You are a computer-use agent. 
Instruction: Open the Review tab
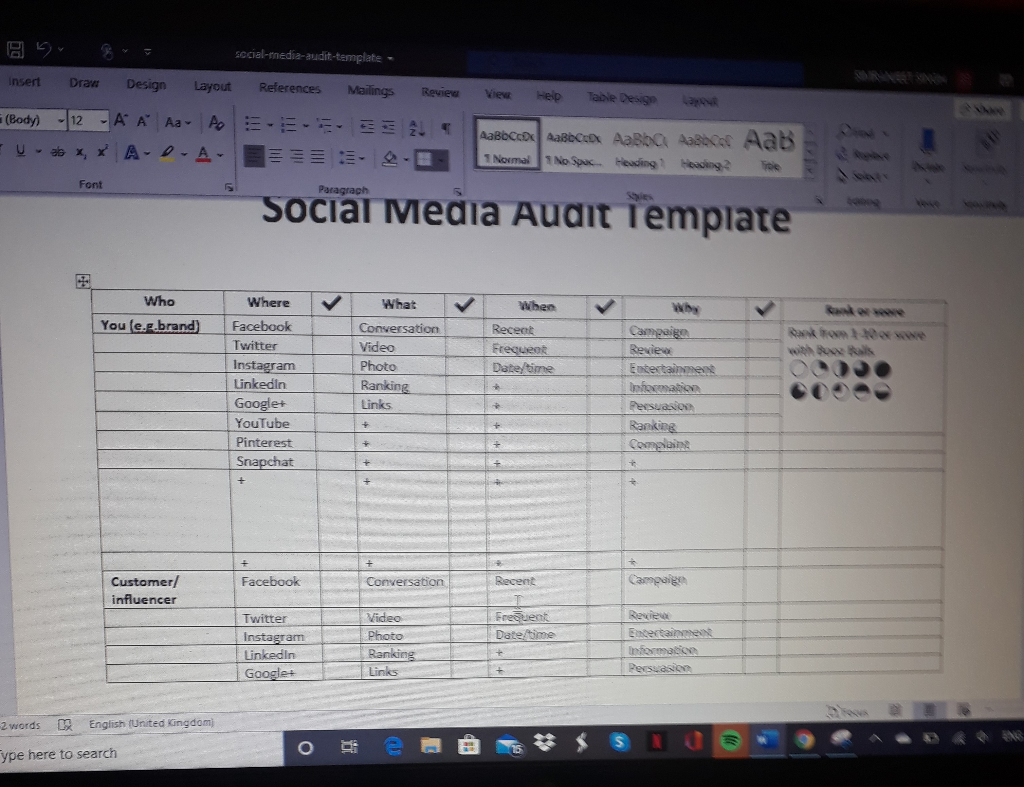pyautogui.click(x=440, y=93)
